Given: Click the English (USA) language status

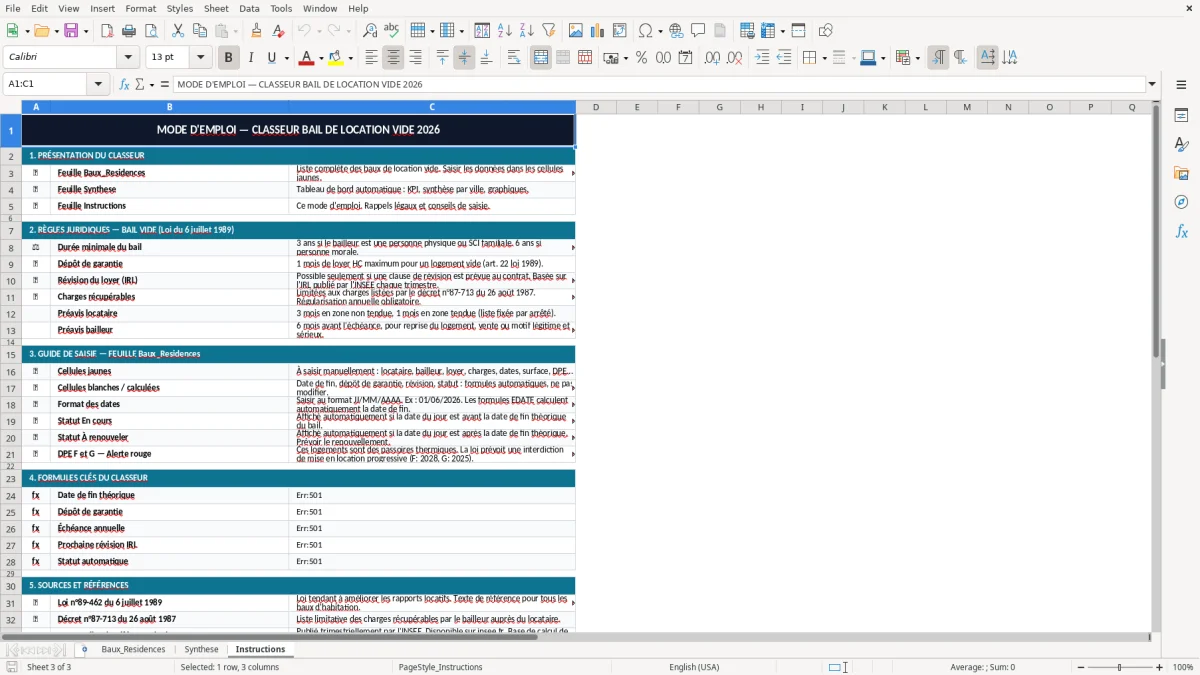Looking at the screenshot, I should click(x=694, y=667).
